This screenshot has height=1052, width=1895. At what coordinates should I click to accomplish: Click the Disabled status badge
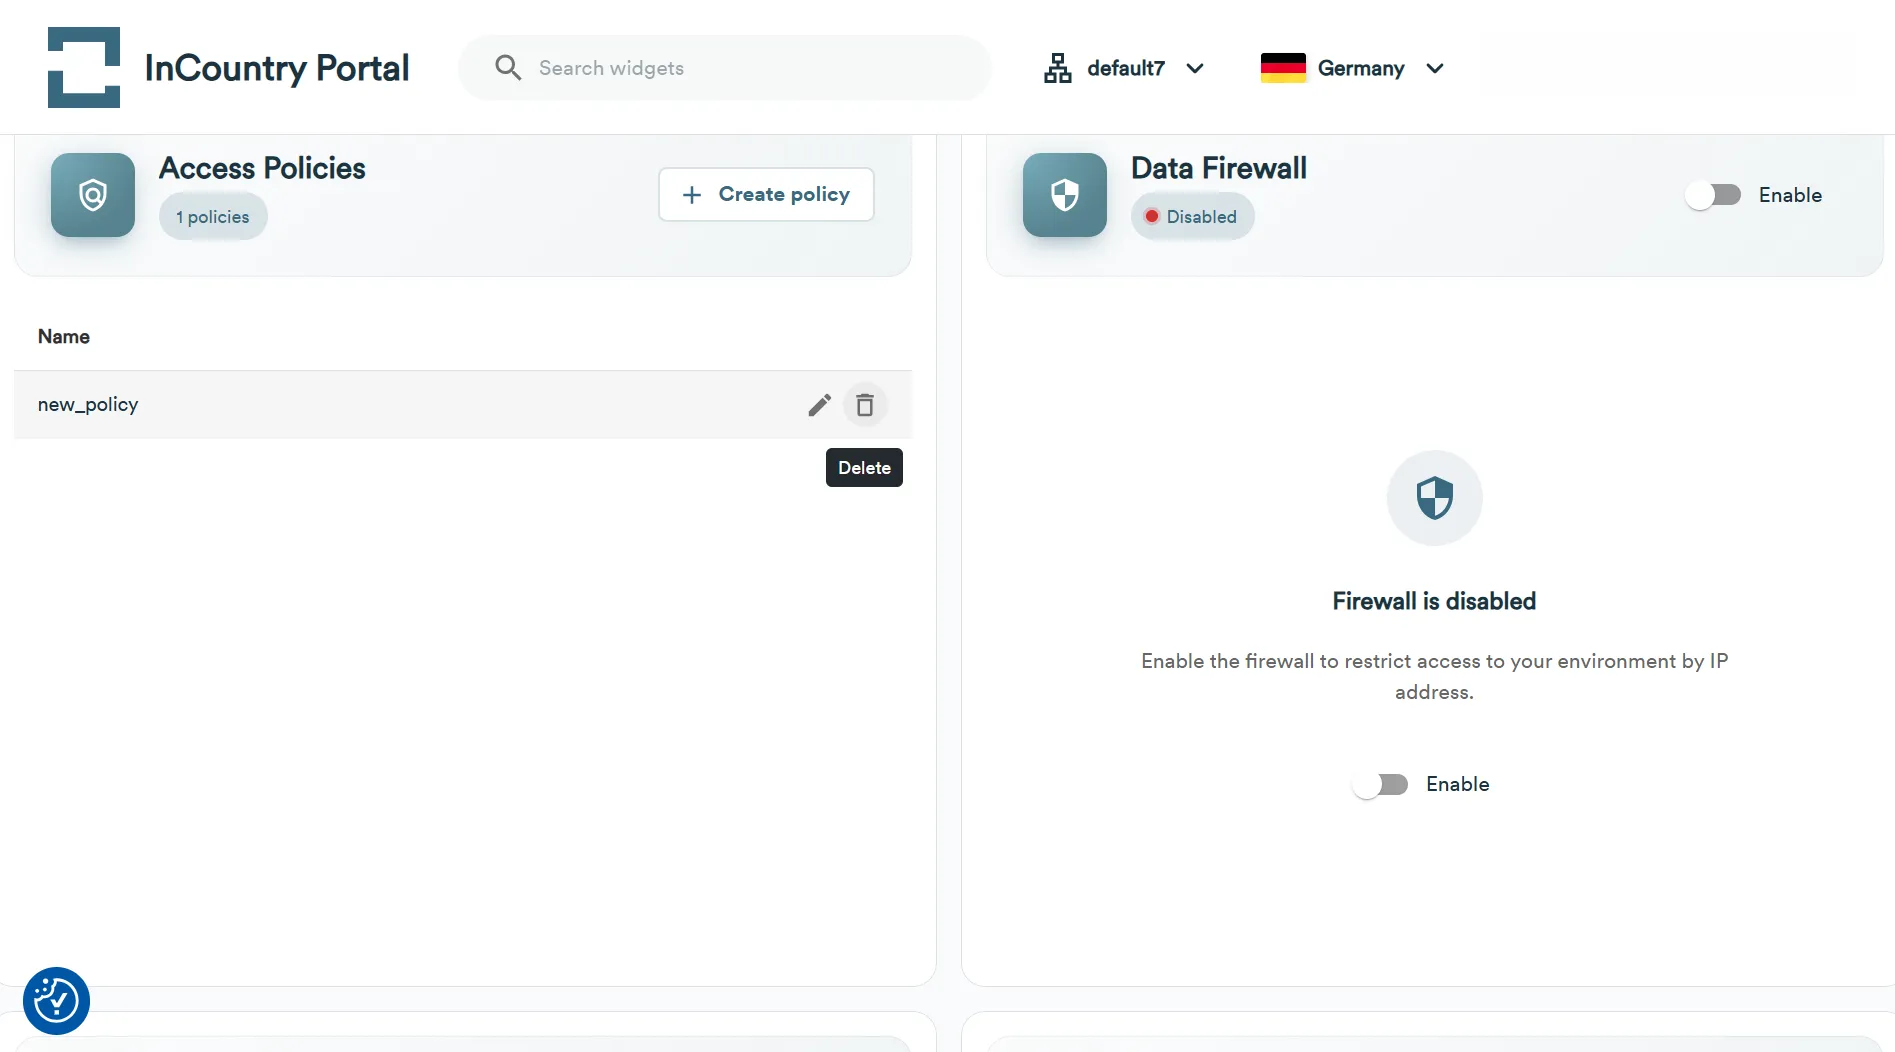pyautogui.click(x=1192, y=217)
